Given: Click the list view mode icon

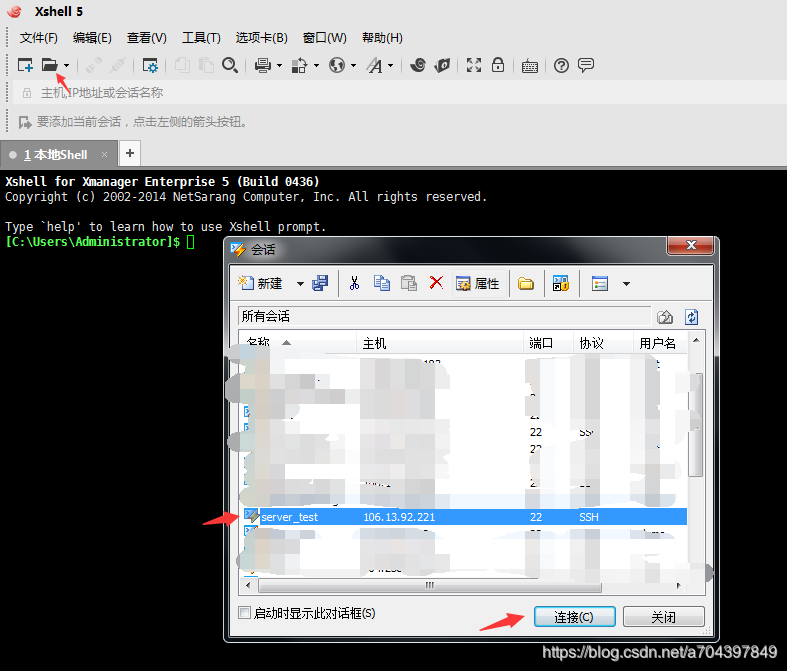Looking at the screenshot, I should (600, 284).
